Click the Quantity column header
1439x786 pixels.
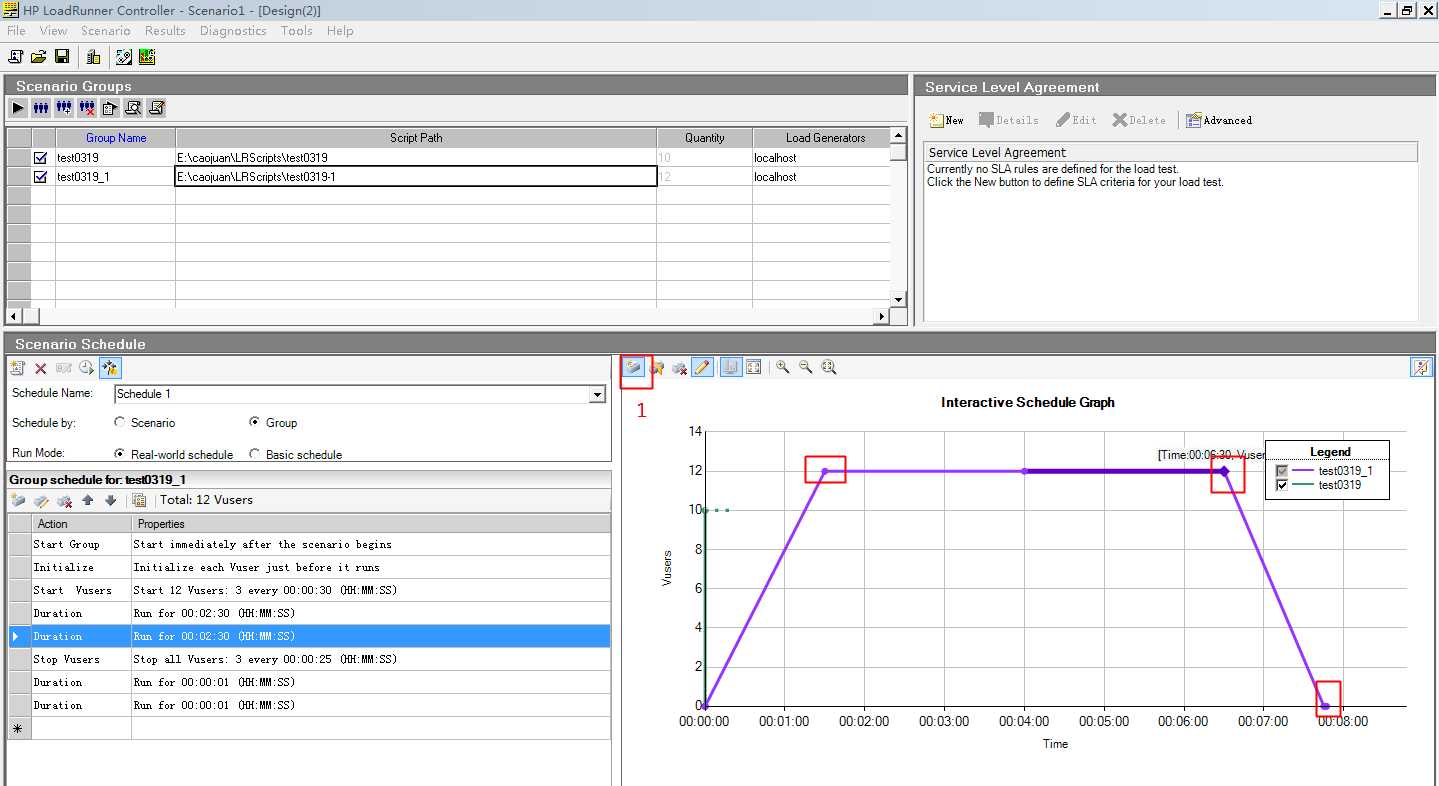point(705,138)
